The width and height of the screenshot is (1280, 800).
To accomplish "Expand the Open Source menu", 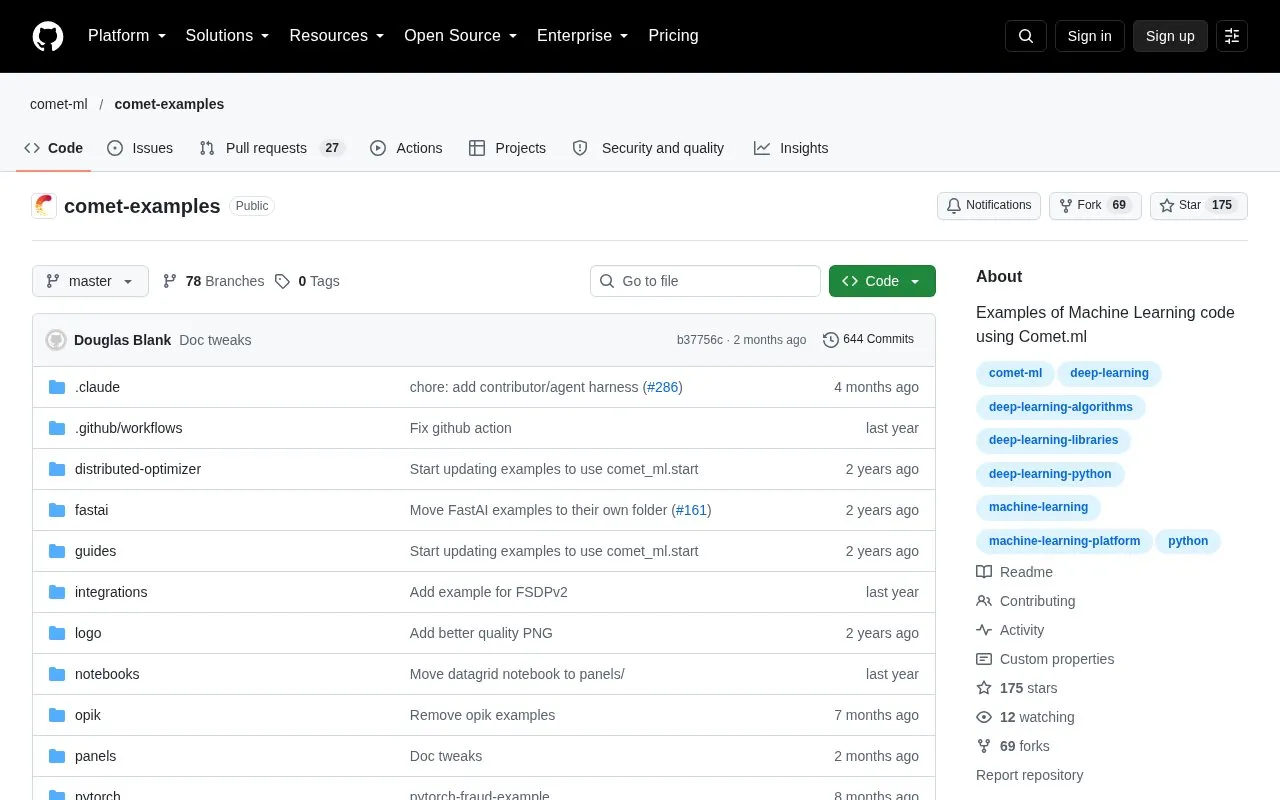I will (461, 36).
